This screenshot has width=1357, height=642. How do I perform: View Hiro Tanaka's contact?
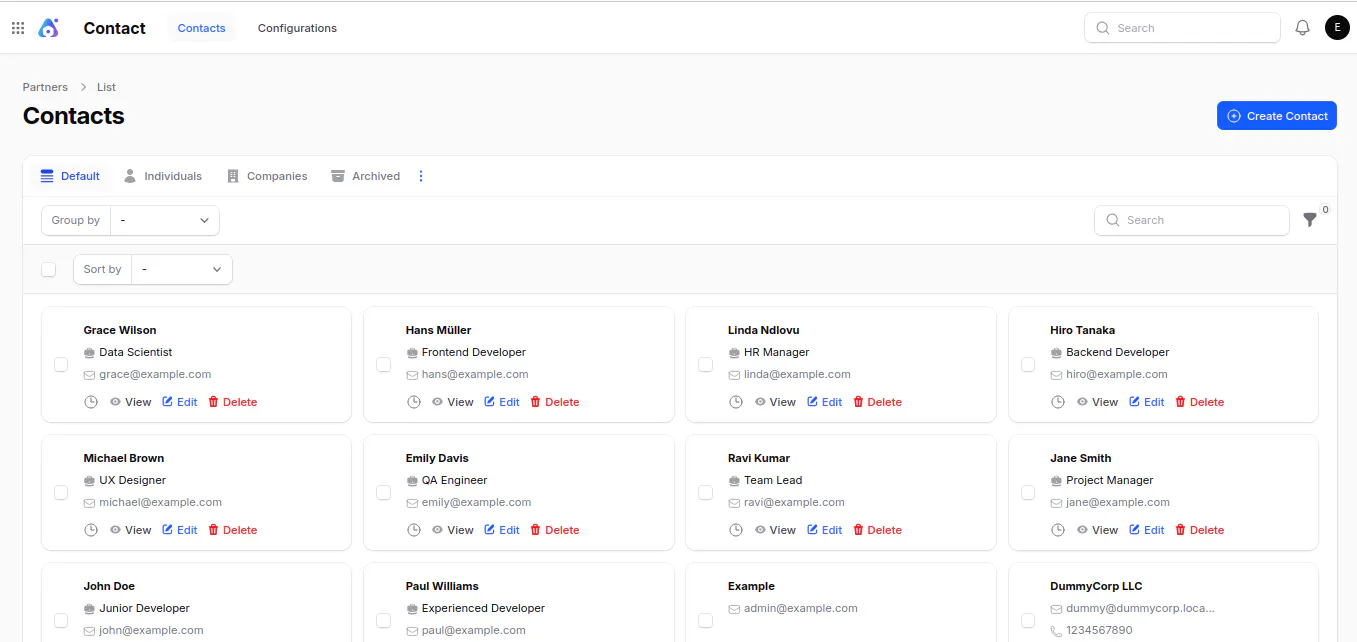[1097, 402]
